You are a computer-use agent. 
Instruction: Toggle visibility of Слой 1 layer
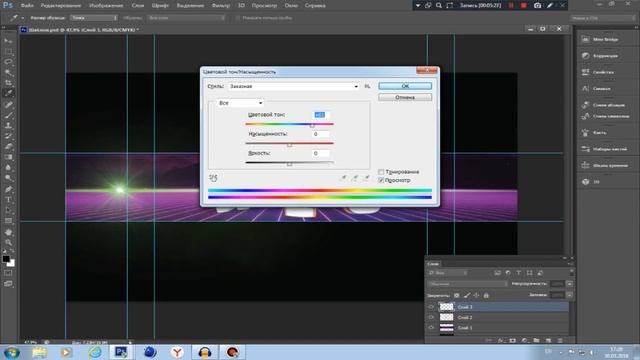(431, 327)
